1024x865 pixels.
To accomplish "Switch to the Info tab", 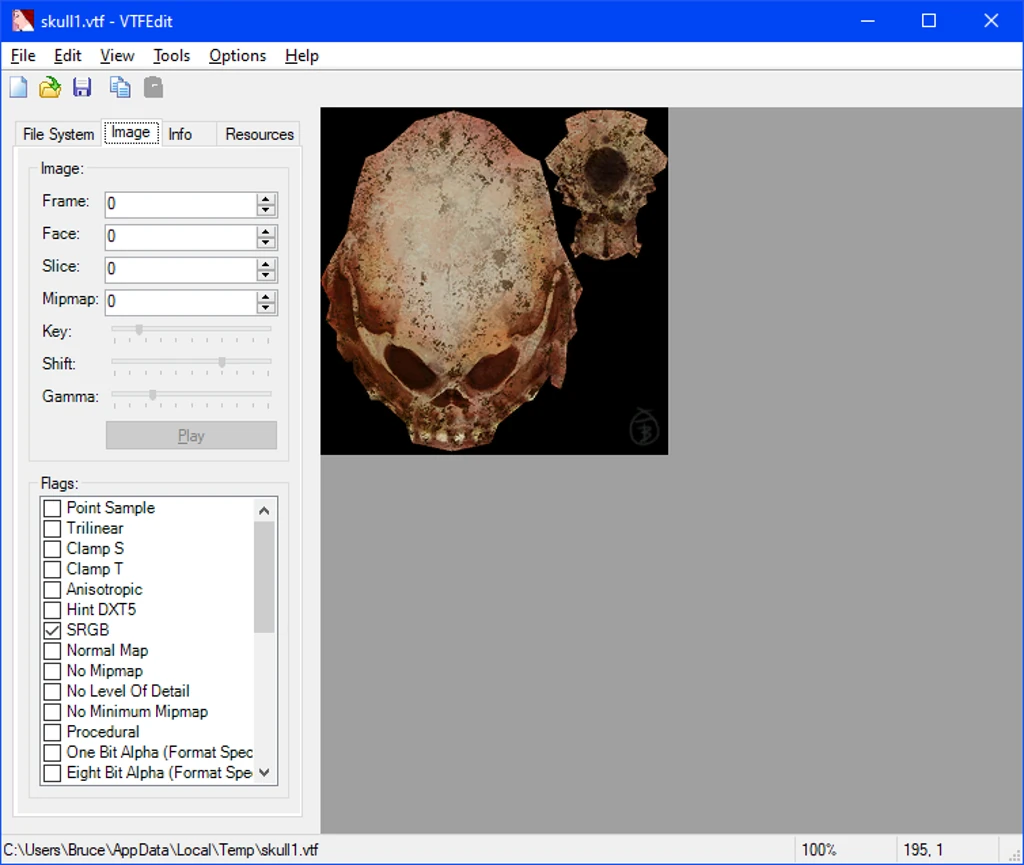I will (x=180, y=134).
